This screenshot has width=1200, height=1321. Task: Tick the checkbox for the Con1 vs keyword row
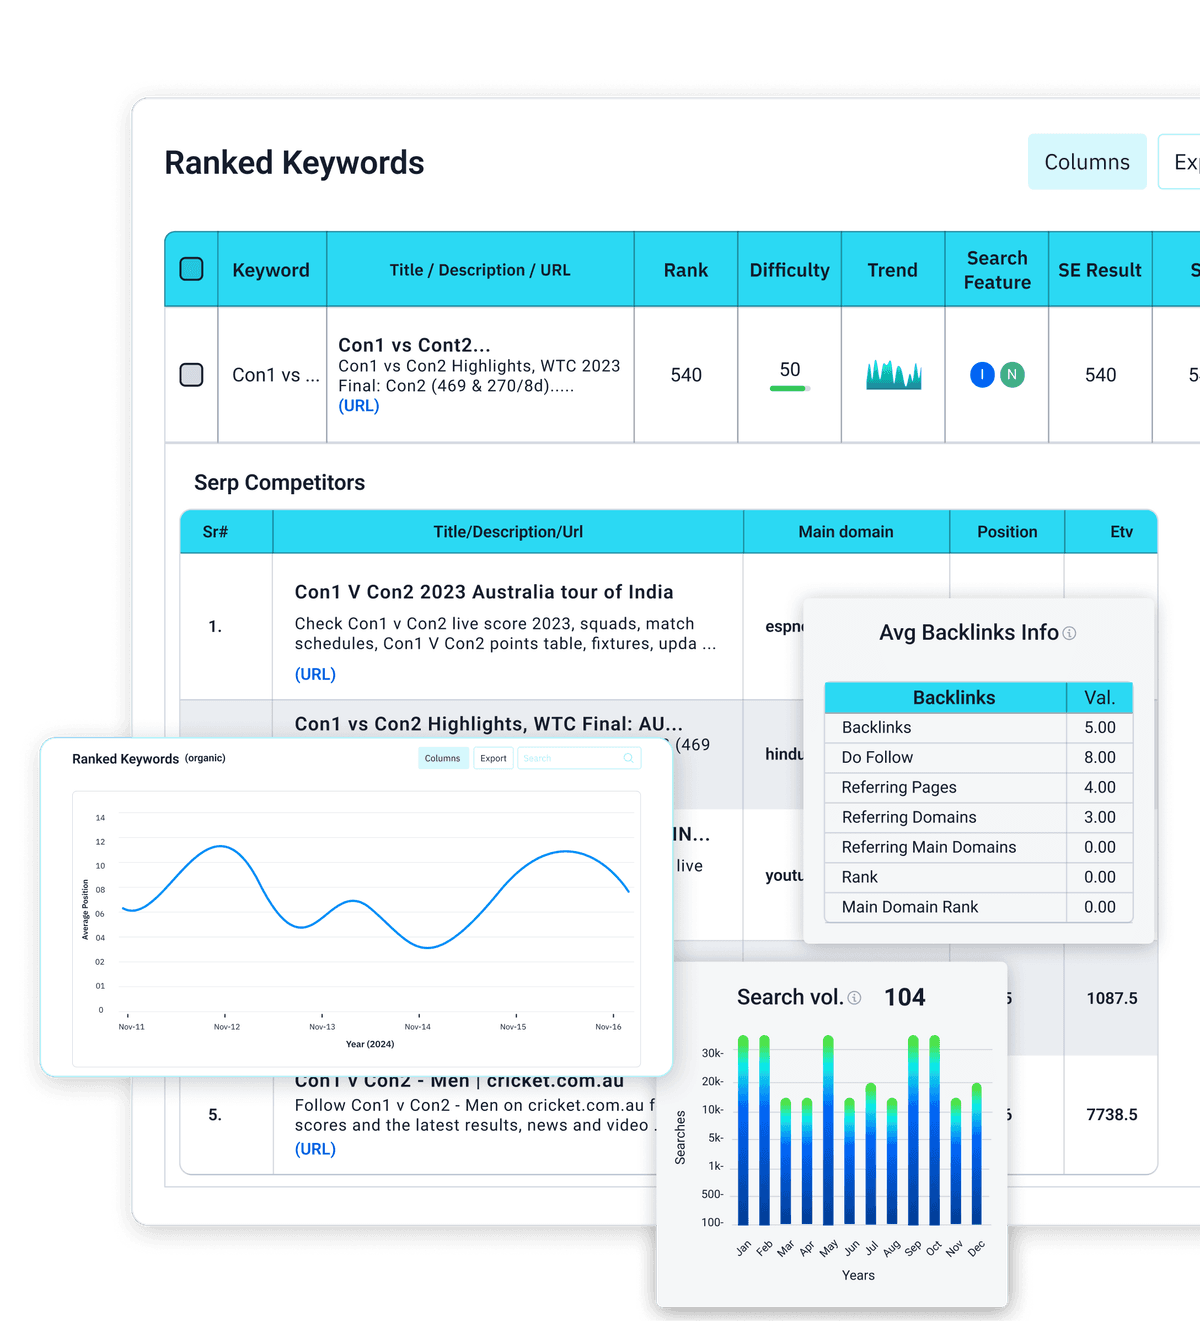coord(191,375)
